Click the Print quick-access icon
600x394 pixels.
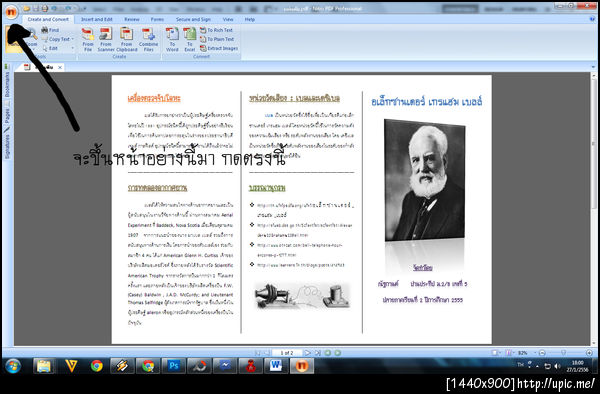point(44,8)
